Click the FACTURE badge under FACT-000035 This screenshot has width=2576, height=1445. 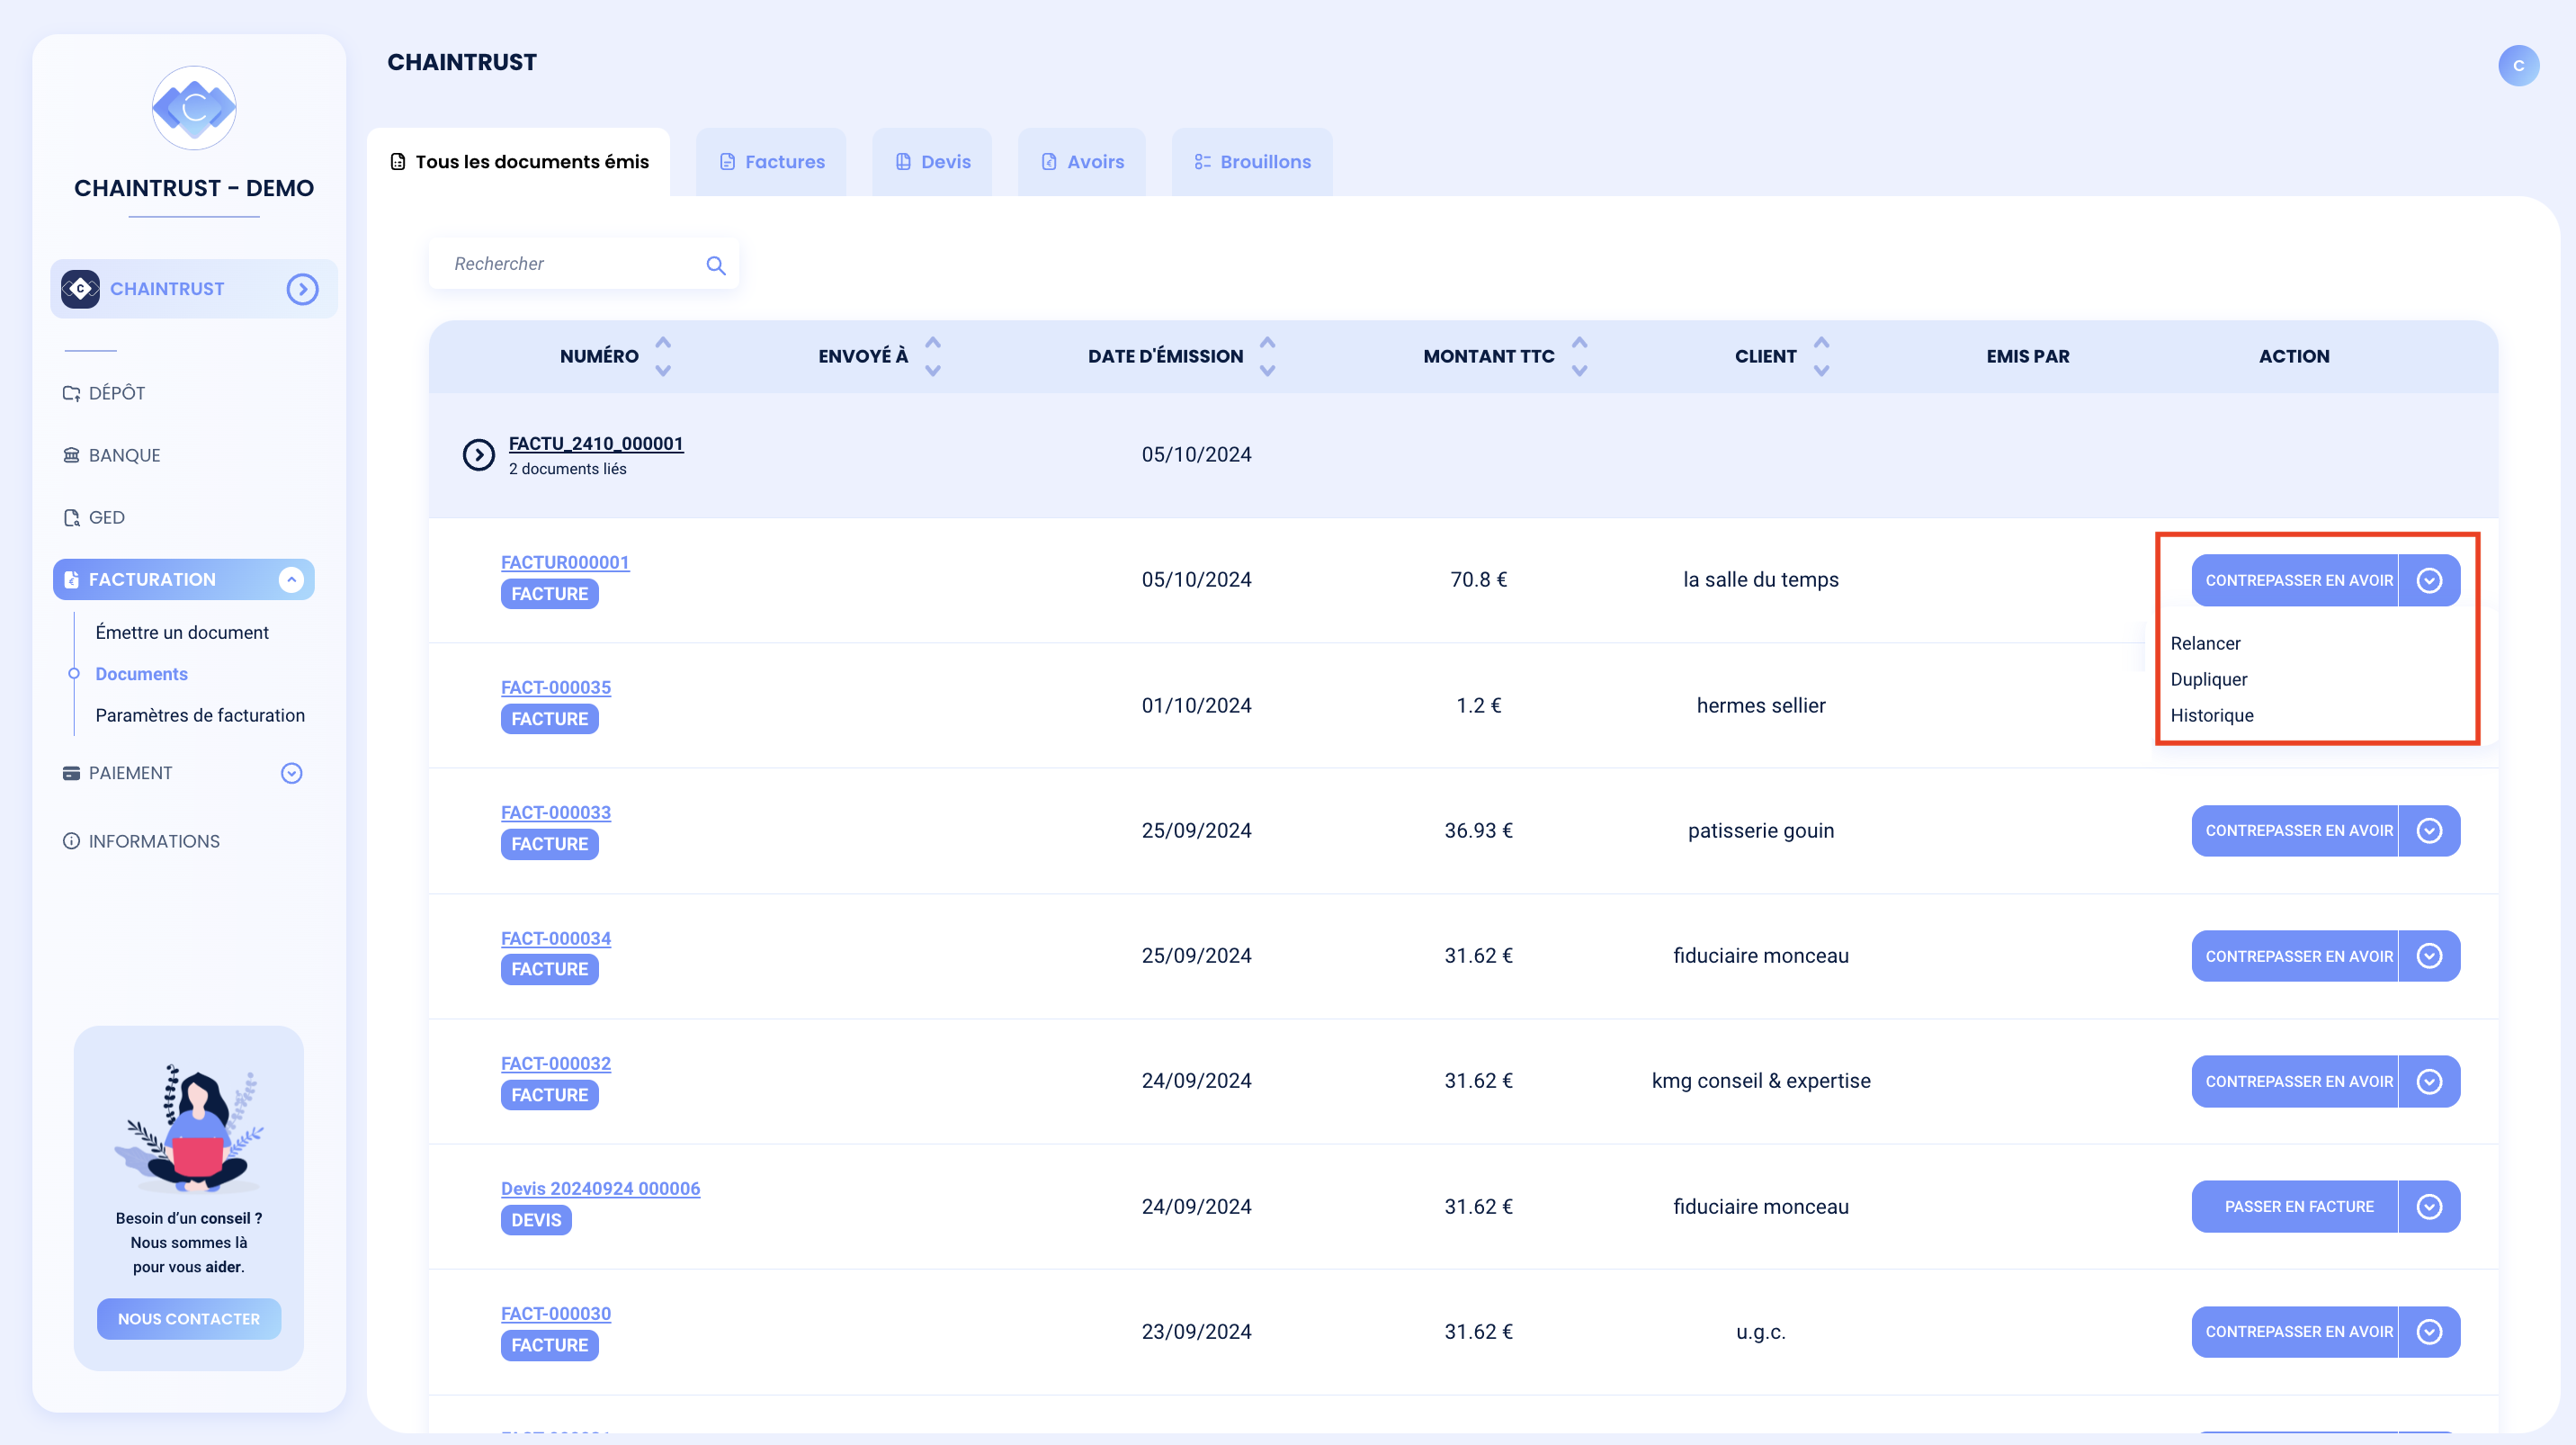549,719
